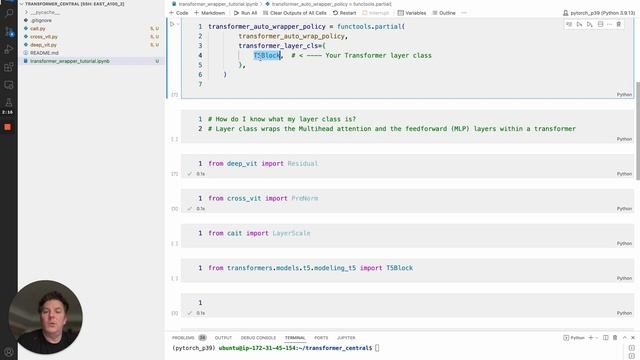The width and height of the screenshot is (640, 360).
Task: Open the notebook toolbar overflow menu
Action: click(464, 13)
